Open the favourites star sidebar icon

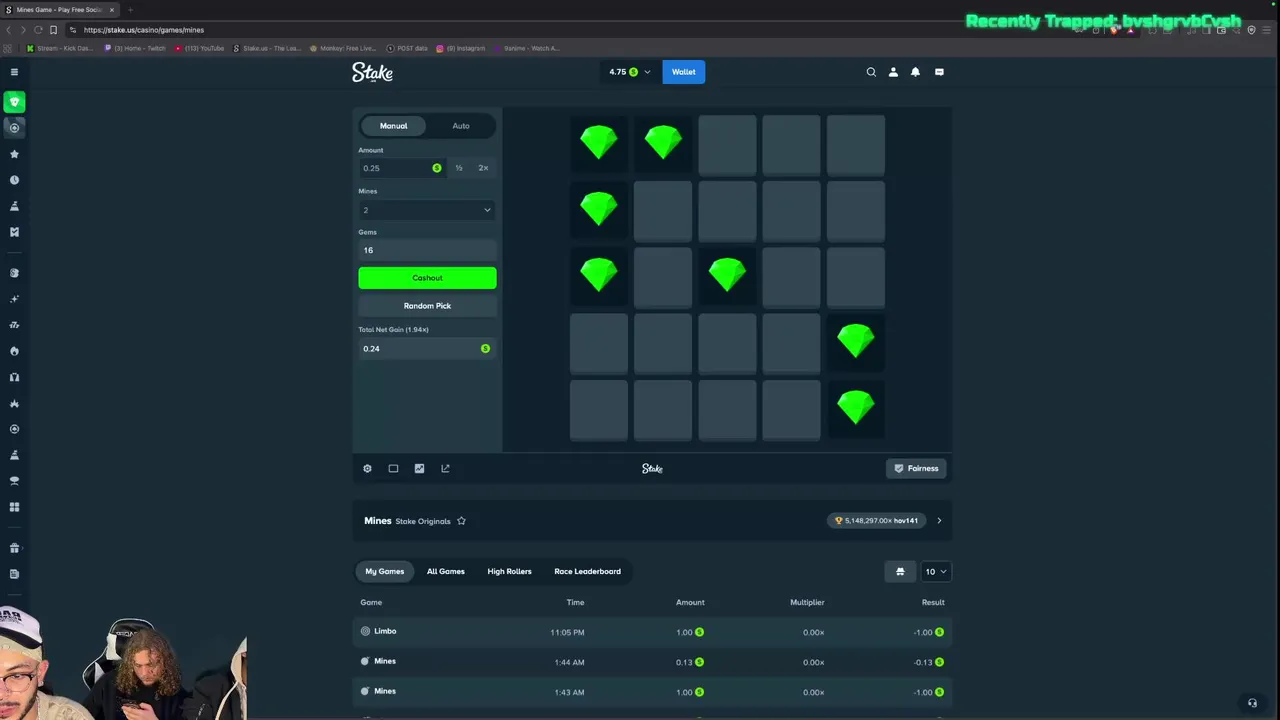(x=14, y=154)
